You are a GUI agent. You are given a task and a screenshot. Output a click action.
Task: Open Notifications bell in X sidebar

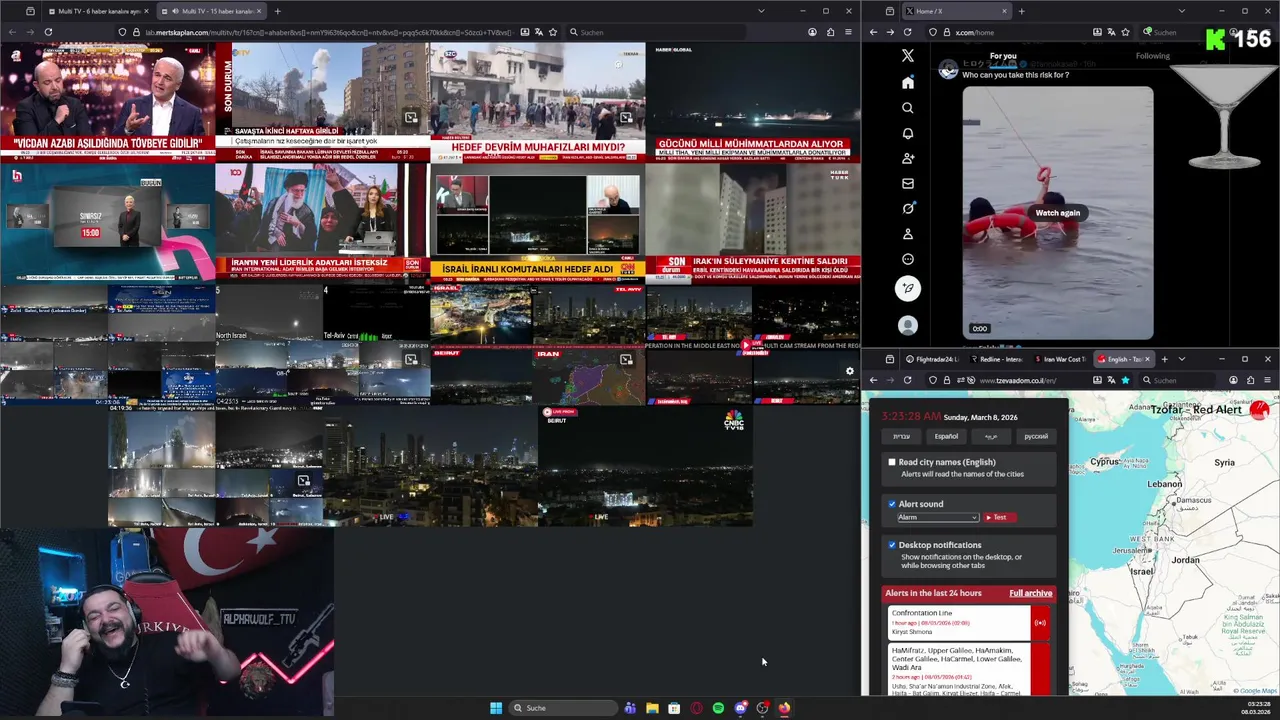pyautogui.click(x=907, y=133)
